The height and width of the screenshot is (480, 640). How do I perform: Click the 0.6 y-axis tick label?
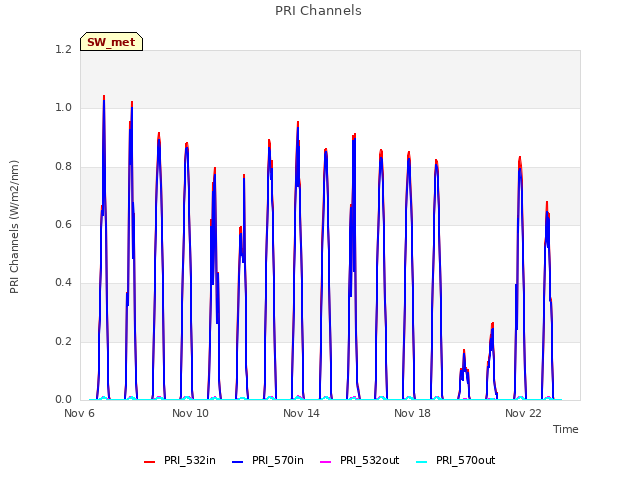coord(64,224)
